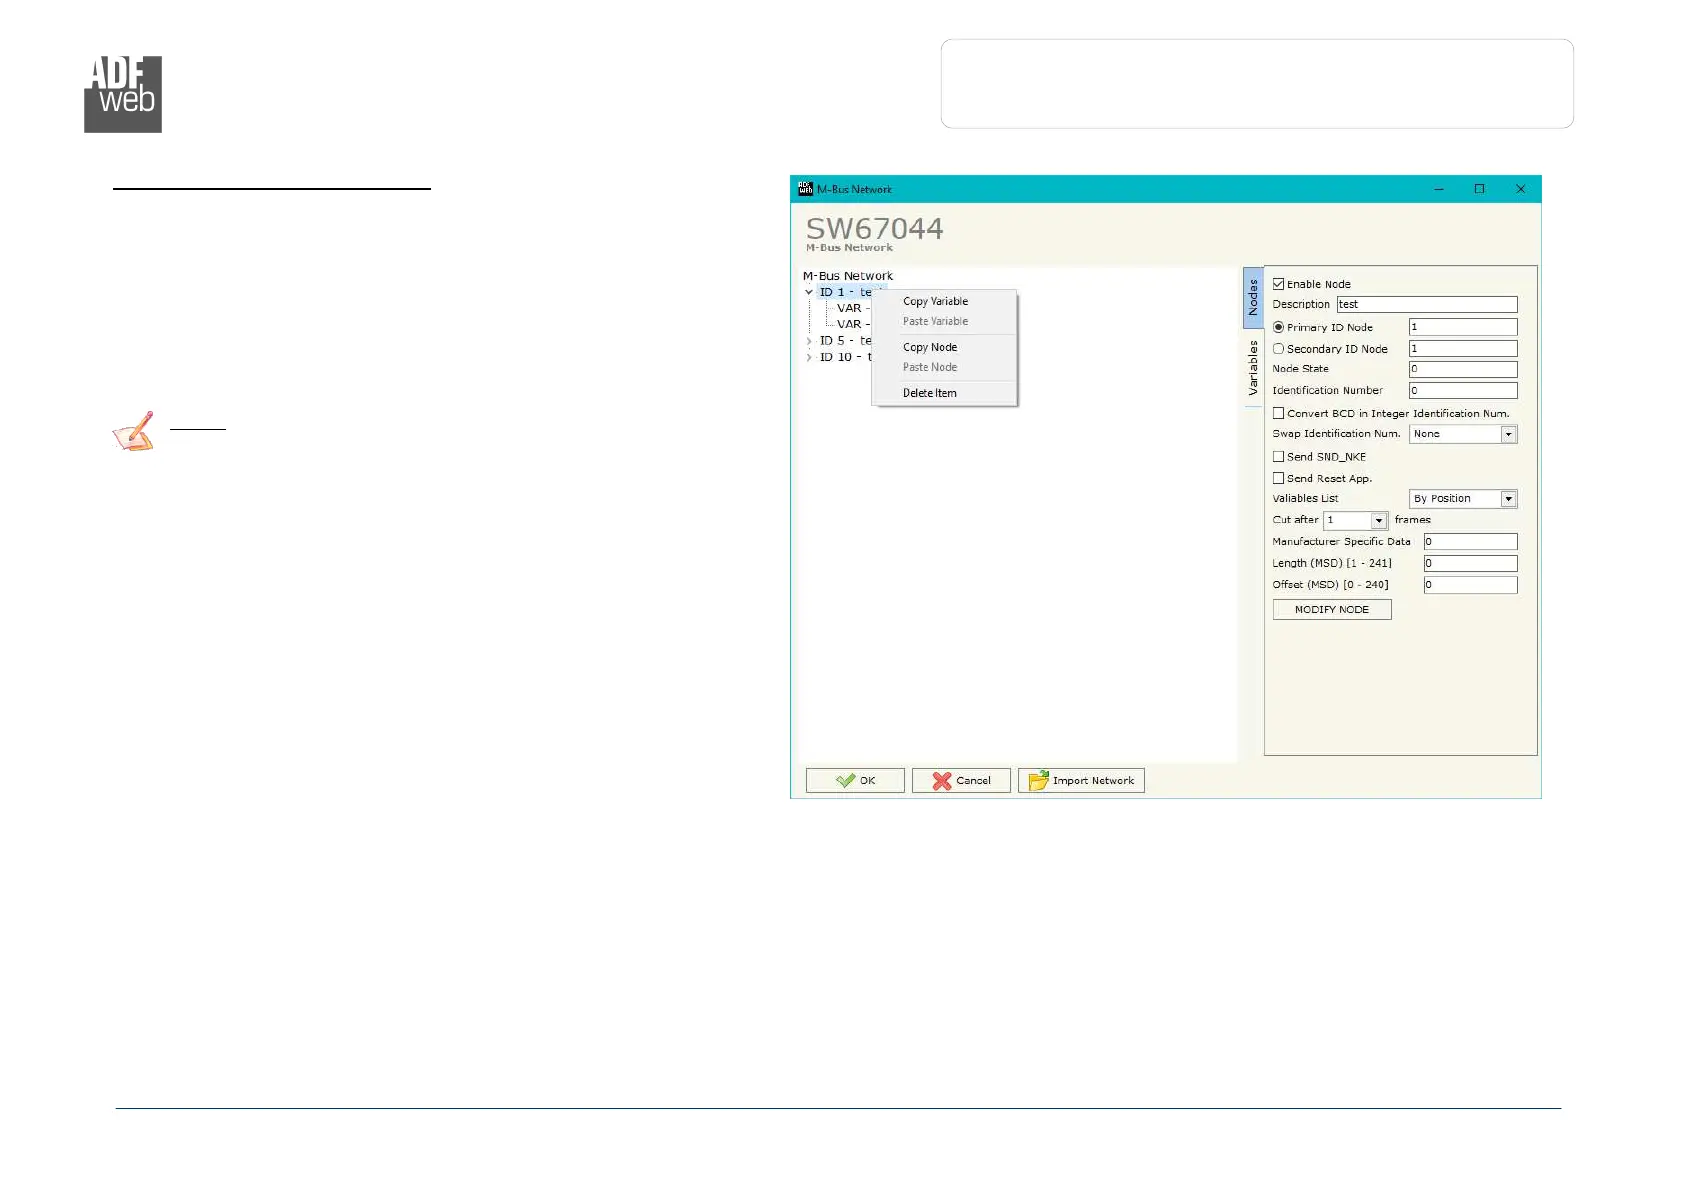Toggle the Enable Node checkbox
This screenshot has width=1684, height=1190.
coord(1278,284)
